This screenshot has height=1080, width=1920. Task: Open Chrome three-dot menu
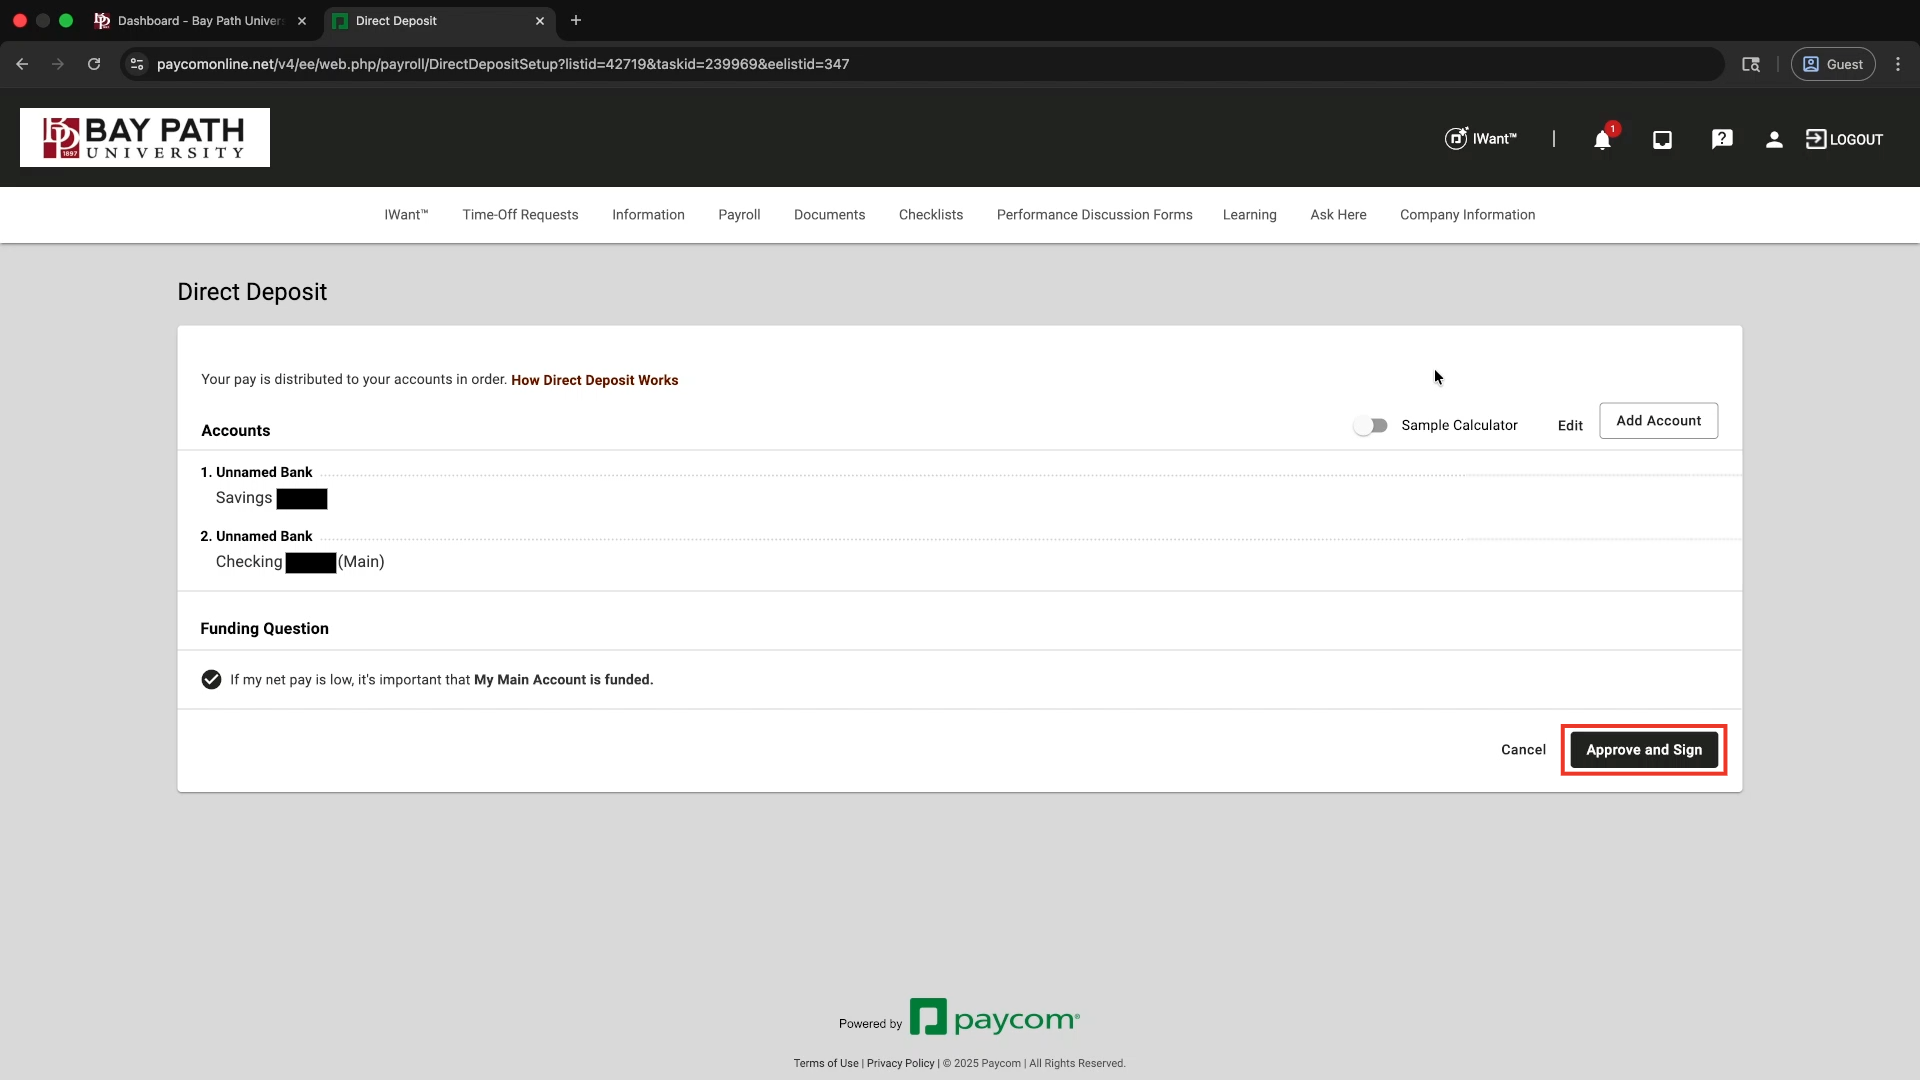(x=1898, y=64)
